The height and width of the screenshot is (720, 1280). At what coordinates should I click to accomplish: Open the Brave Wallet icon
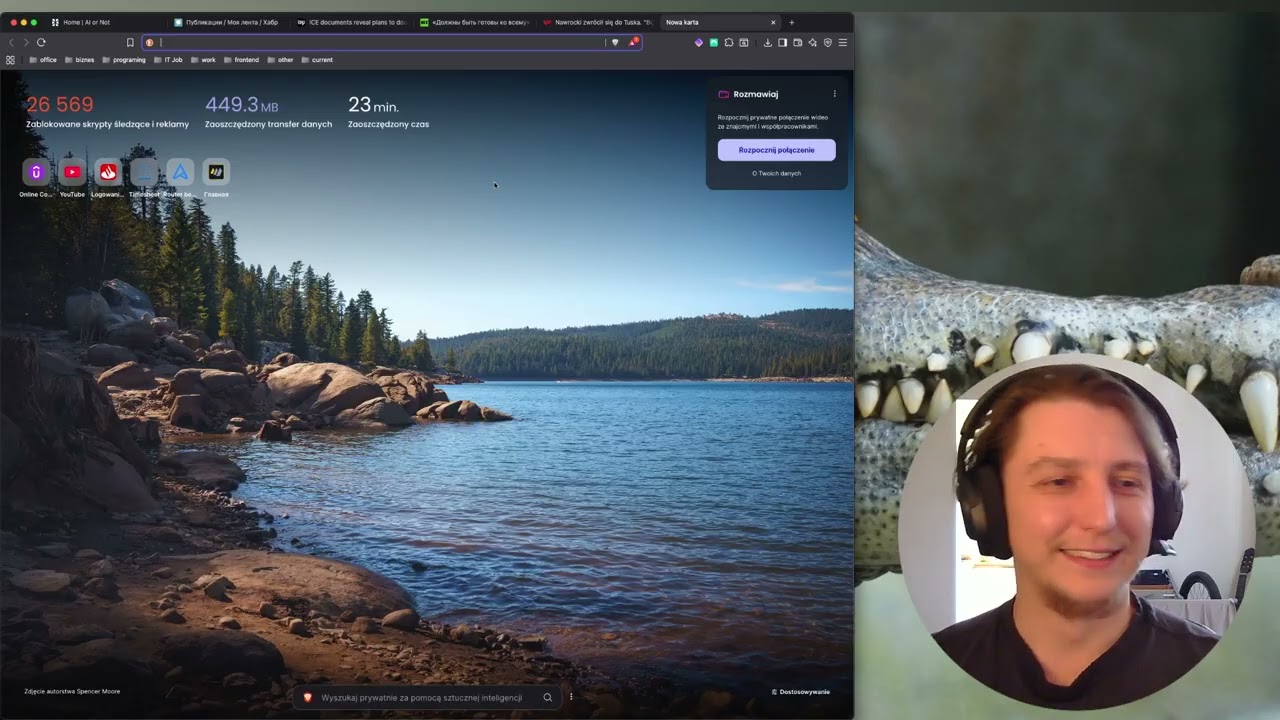click(x=797, y=42)
